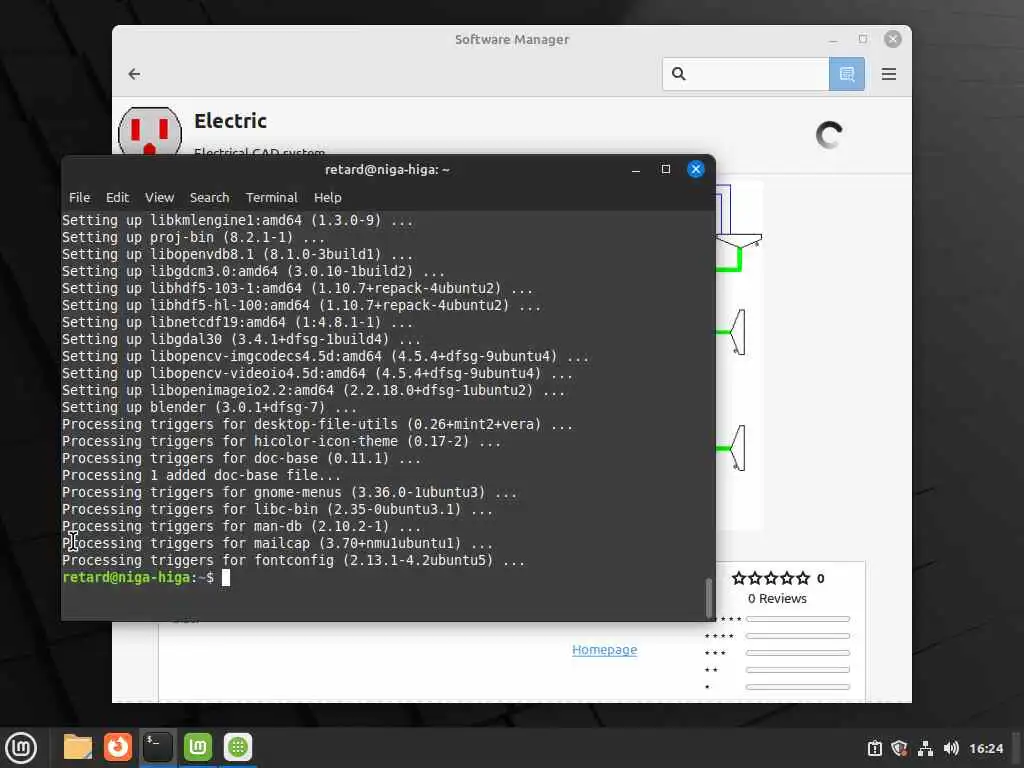Click the terminal title "retard@niga-higa: ~"

pos(387,170)
